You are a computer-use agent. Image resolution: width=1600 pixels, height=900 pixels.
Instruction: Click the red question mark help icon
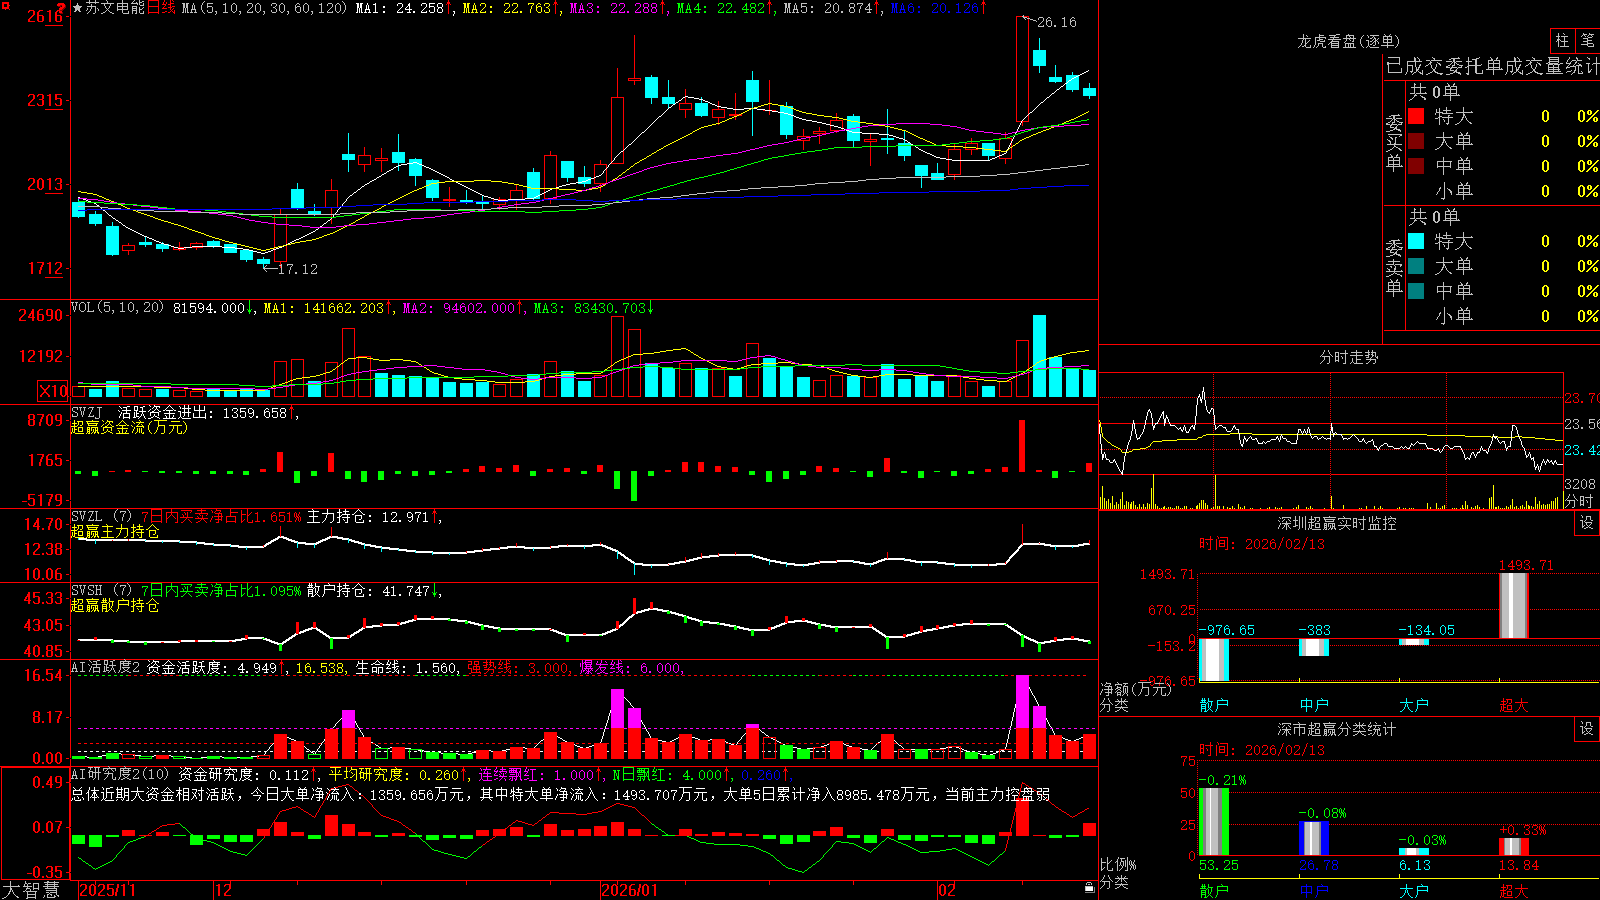(x=62, y=7)
